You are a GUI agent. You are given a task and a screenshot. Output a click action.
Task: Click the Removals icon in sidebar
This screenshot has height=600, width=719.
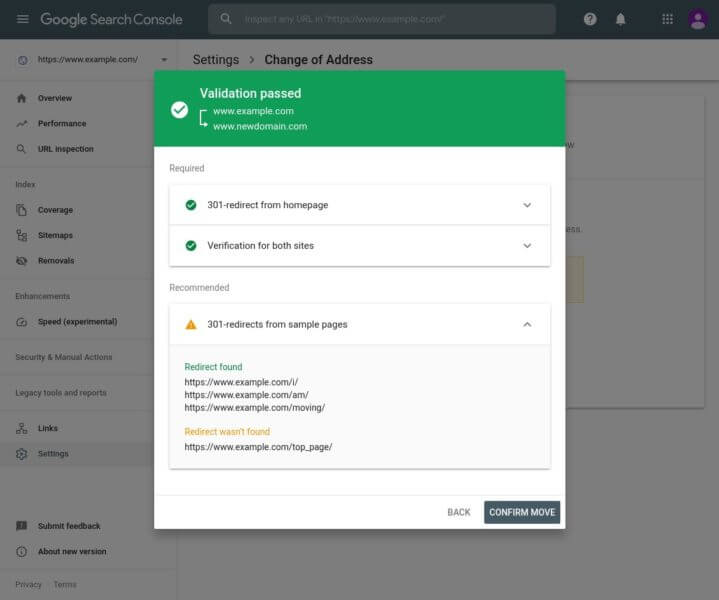pos(22,261)
